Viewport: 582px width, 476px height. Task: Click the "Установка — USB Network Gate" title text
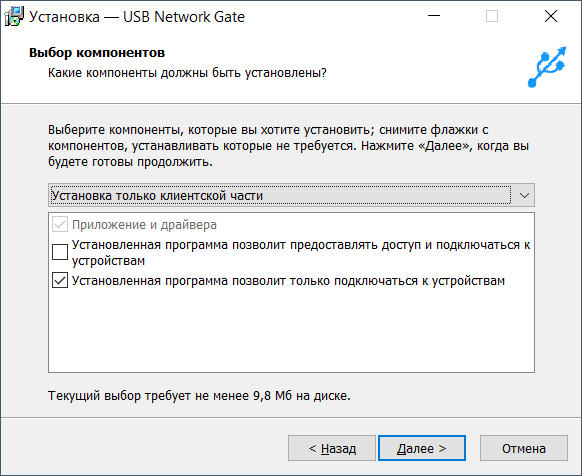[137, 17]
